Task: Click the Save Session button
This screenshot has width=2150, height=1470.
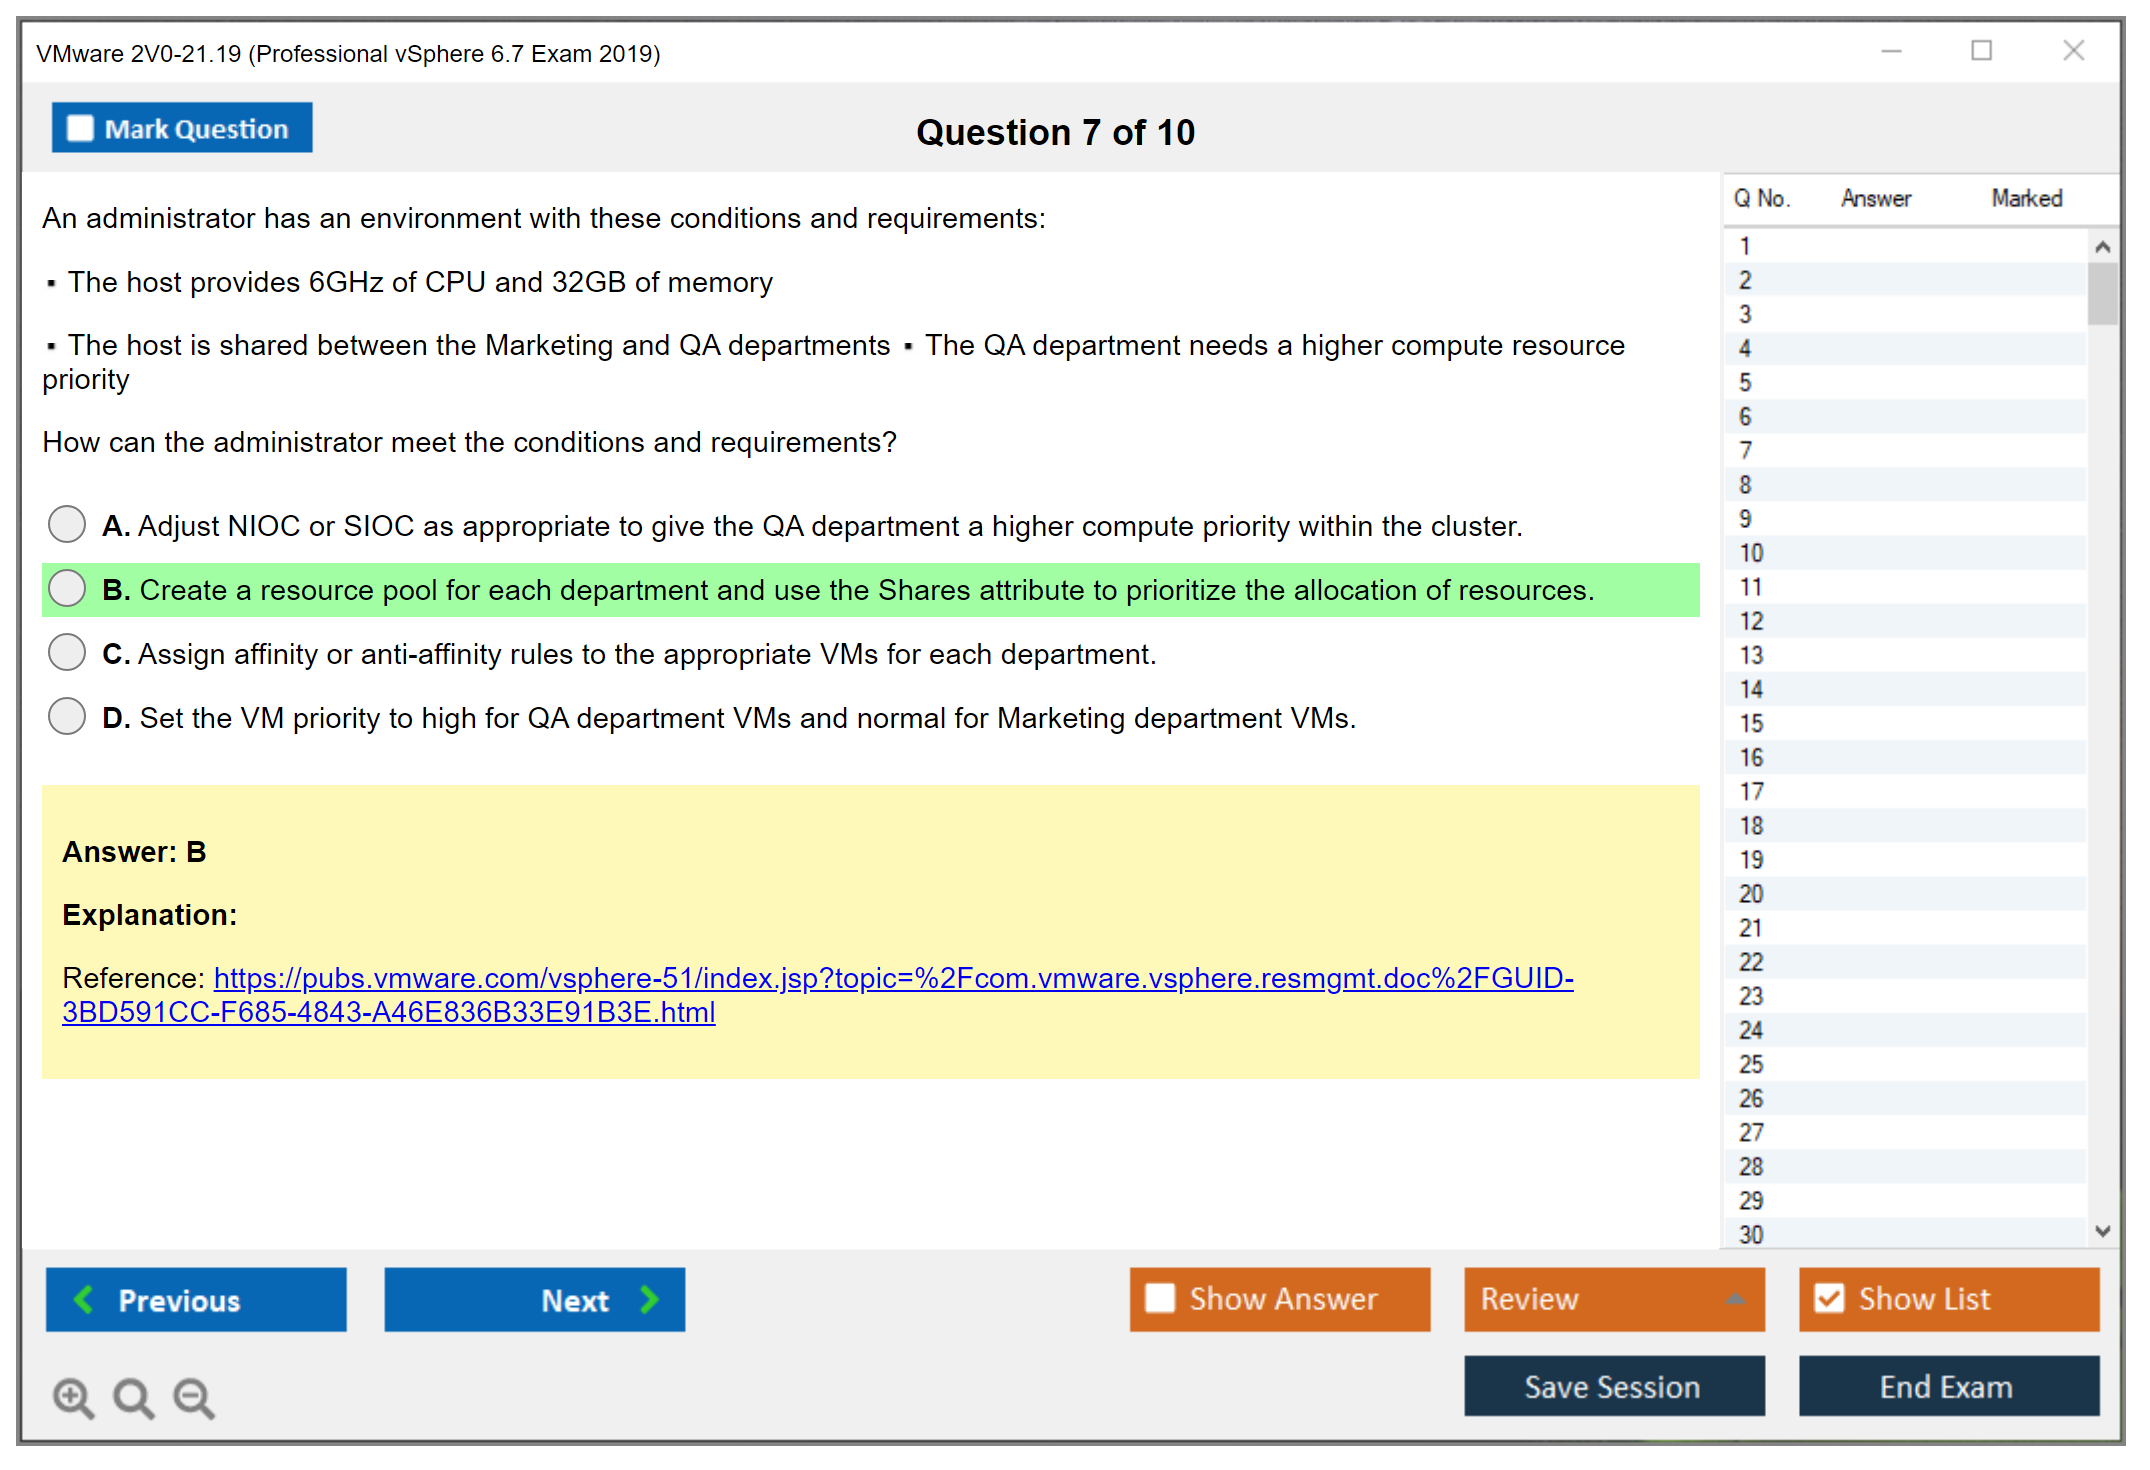Action: coord(1613,1386)
